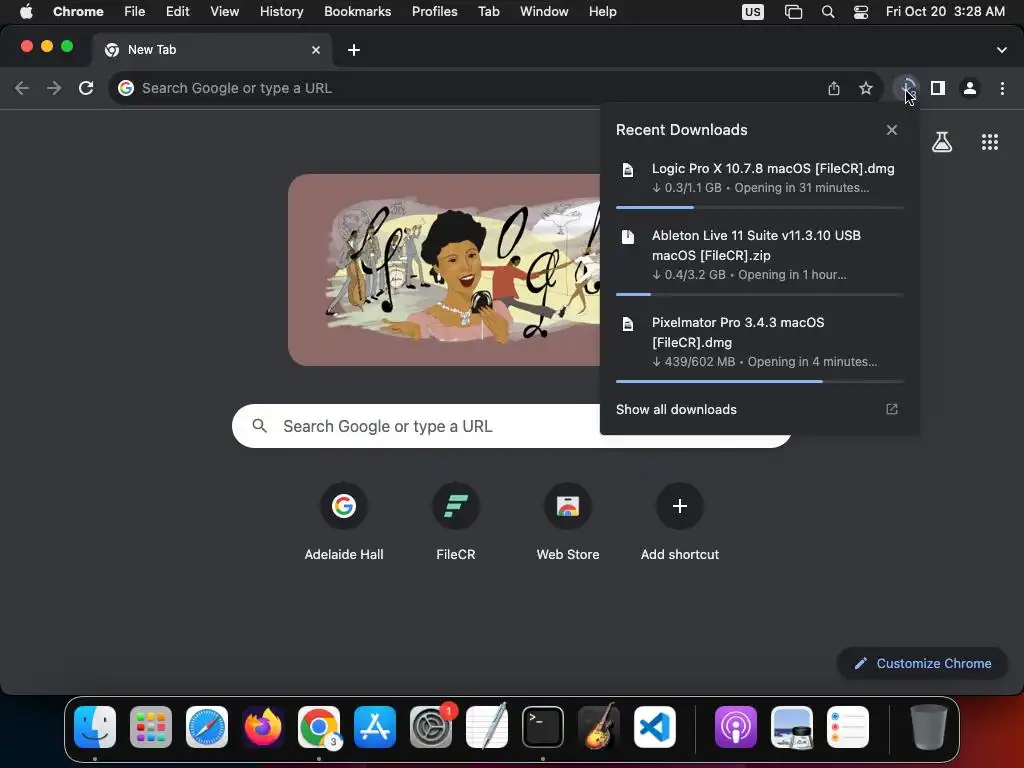Open Visual Studio Code from the Dock
Viewport: 1024px width, 768px height.
pos(654,727)
